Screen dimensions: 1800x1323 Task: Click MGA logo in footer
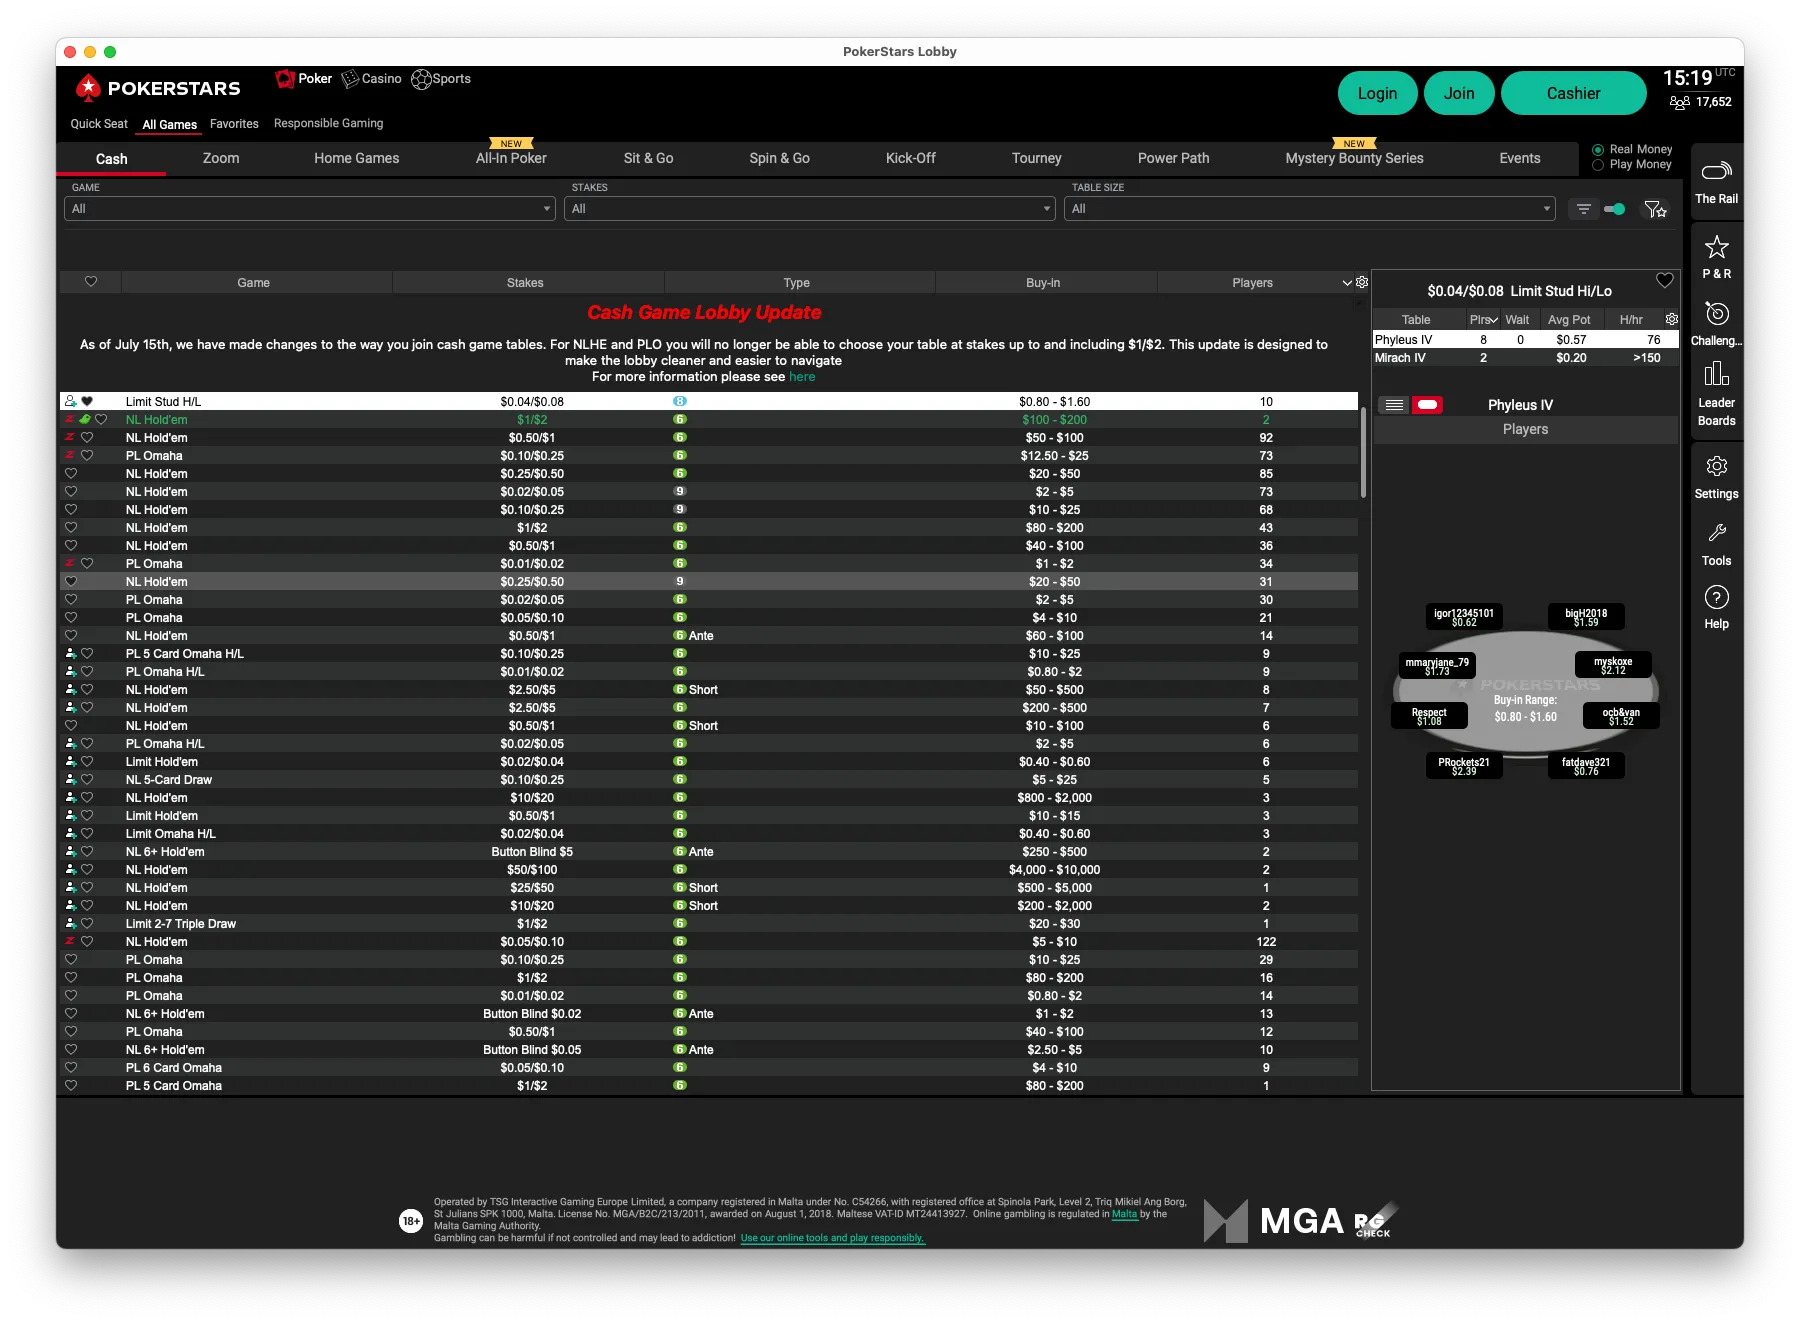1275,1221
